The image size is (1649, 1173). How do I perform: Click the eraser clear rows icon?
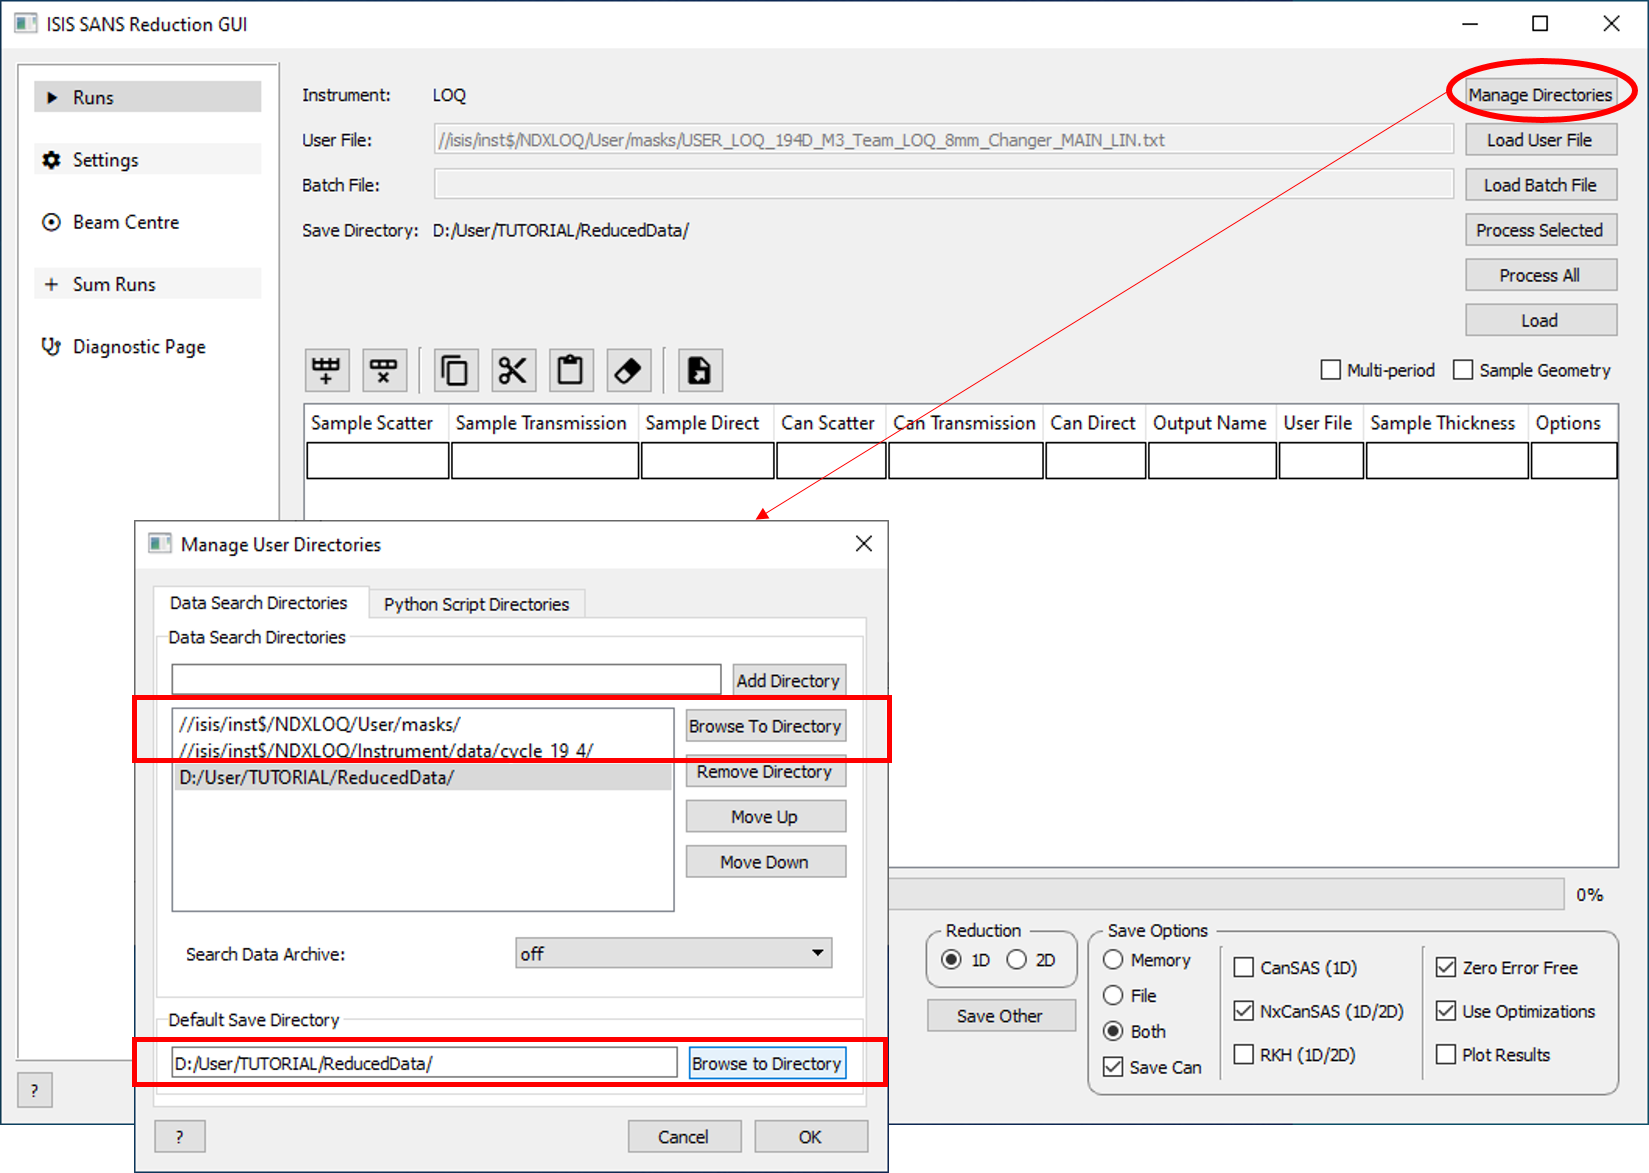pyautogui.click(x=627, y=371)
